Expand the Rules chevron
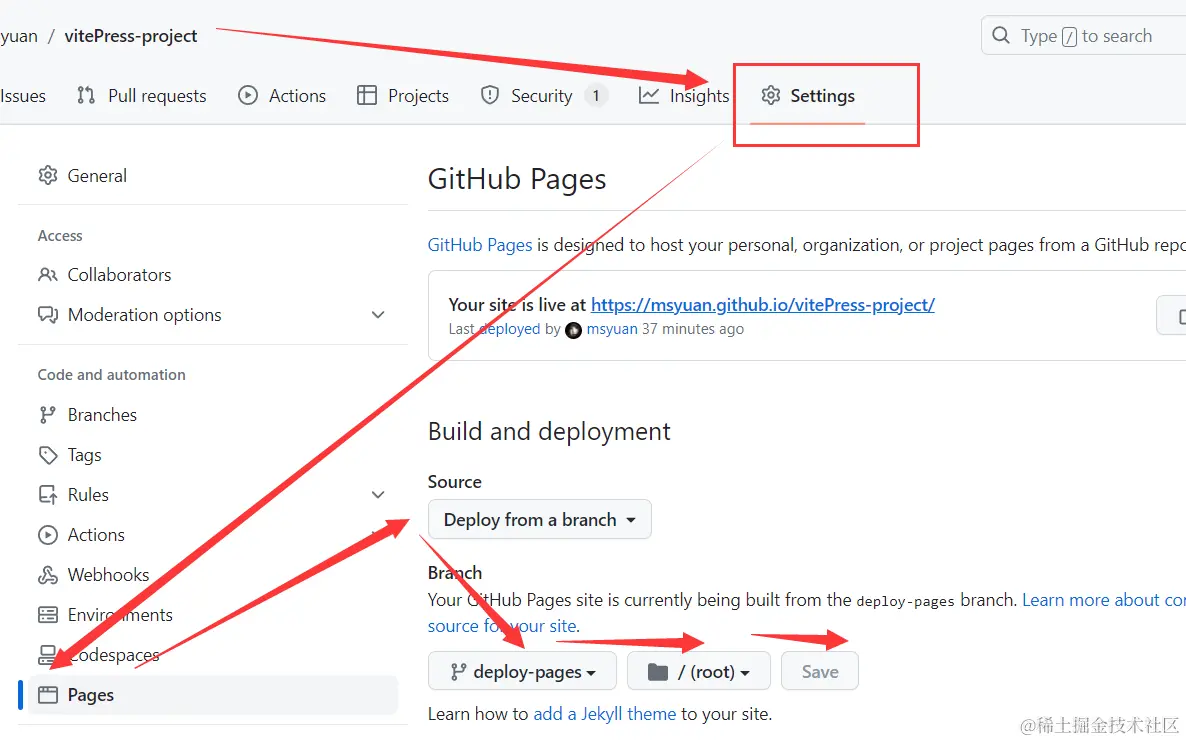The height and width of the screenshot is (742, 1186). [378, 495]
